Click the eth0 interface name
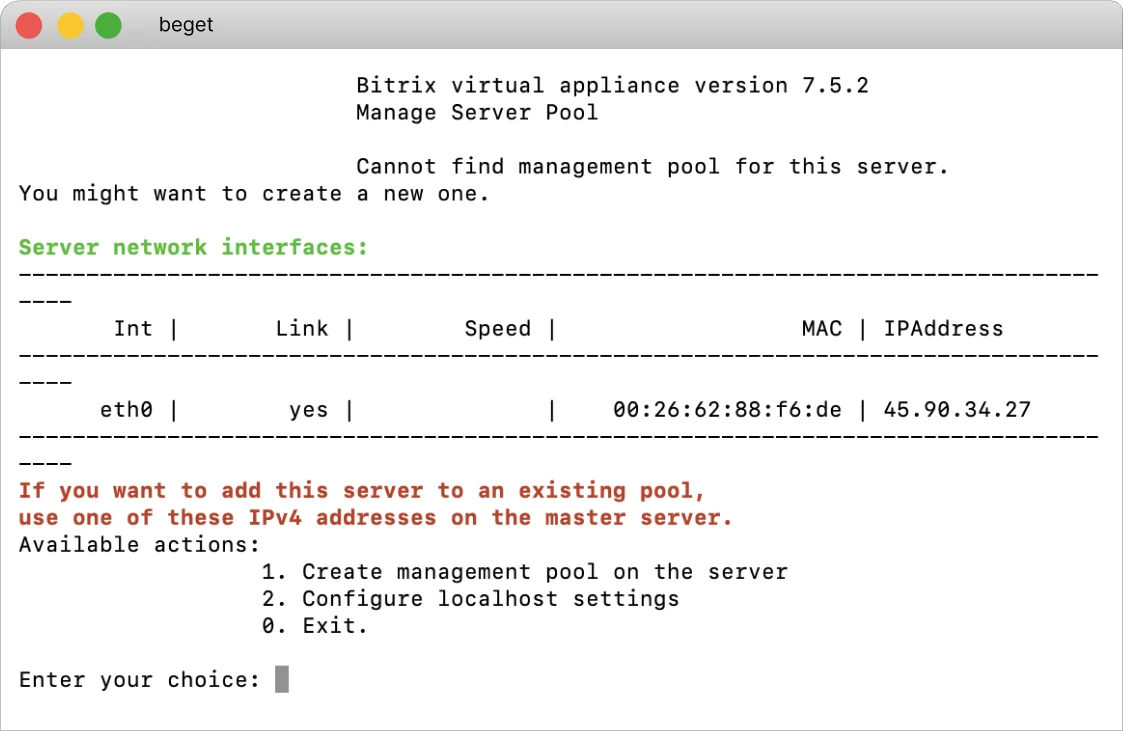The width and height of the screenshot is (1123, 731). tap(126, 409)
